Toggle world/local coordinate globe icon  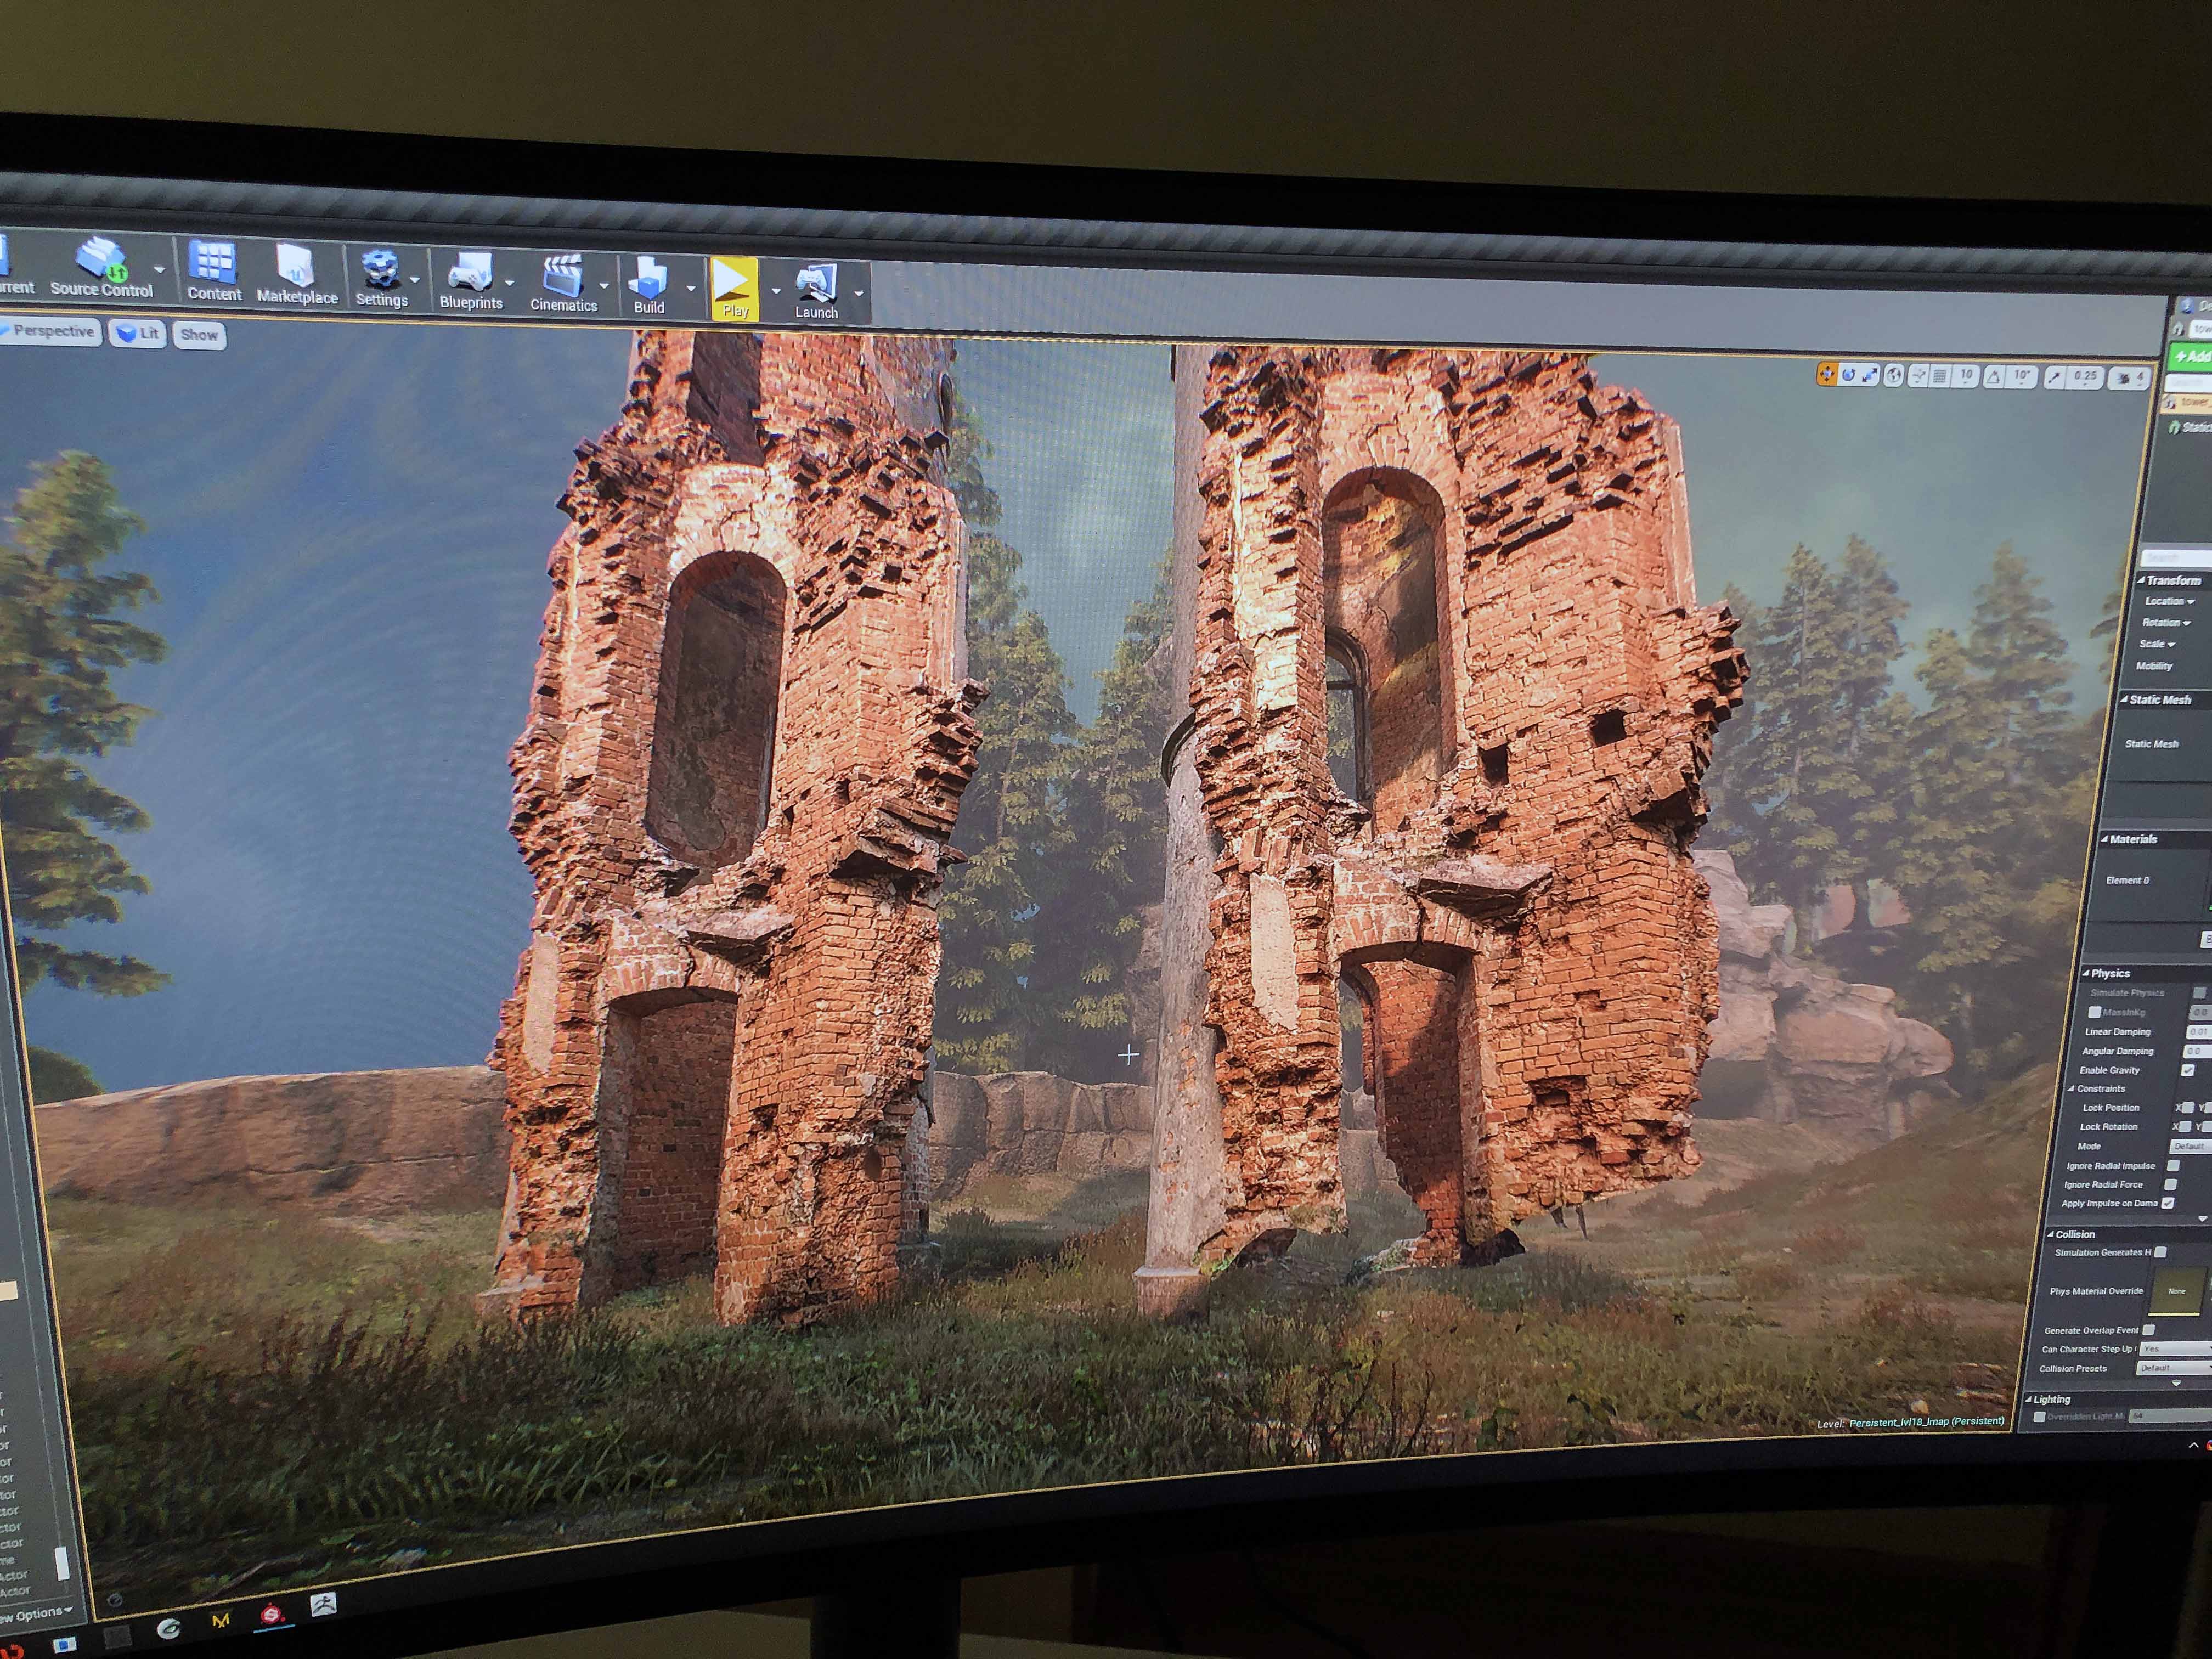click(x=1893, y=376)
